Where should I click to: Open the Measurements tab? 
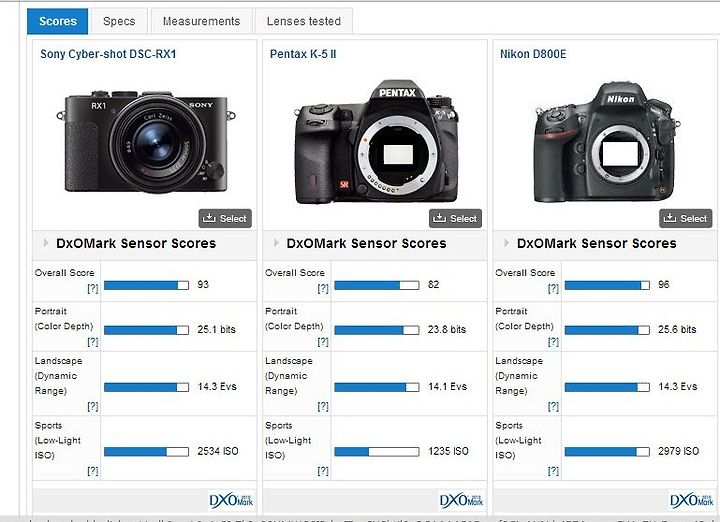pos(202,21)
